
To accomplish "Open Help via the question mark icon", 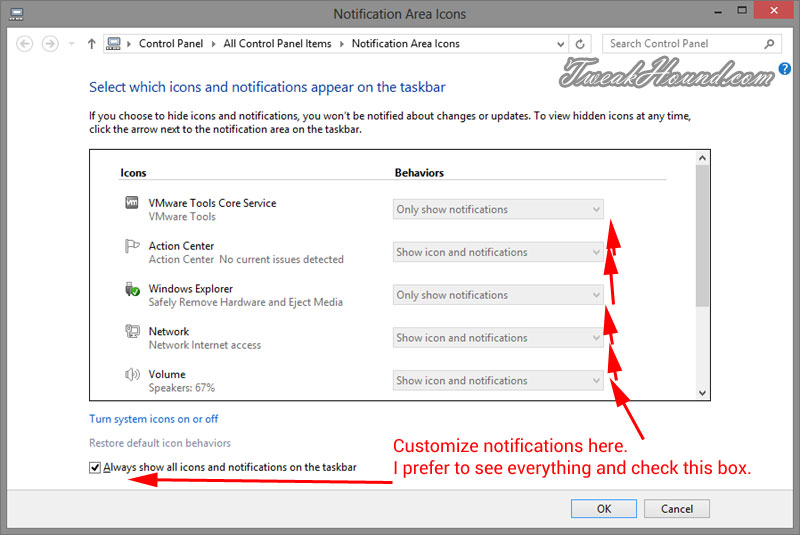I will click(785, 69).
